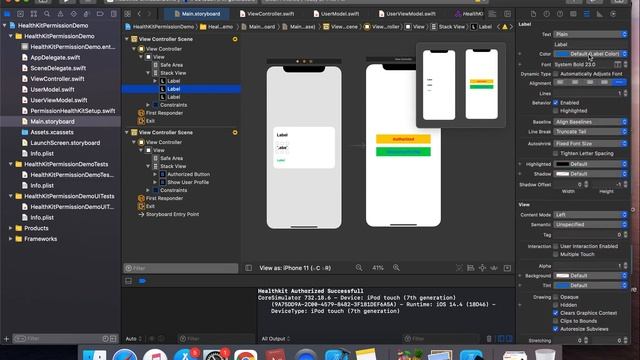
Task: Show the Quick Help inspector
Action: (560, 14)
